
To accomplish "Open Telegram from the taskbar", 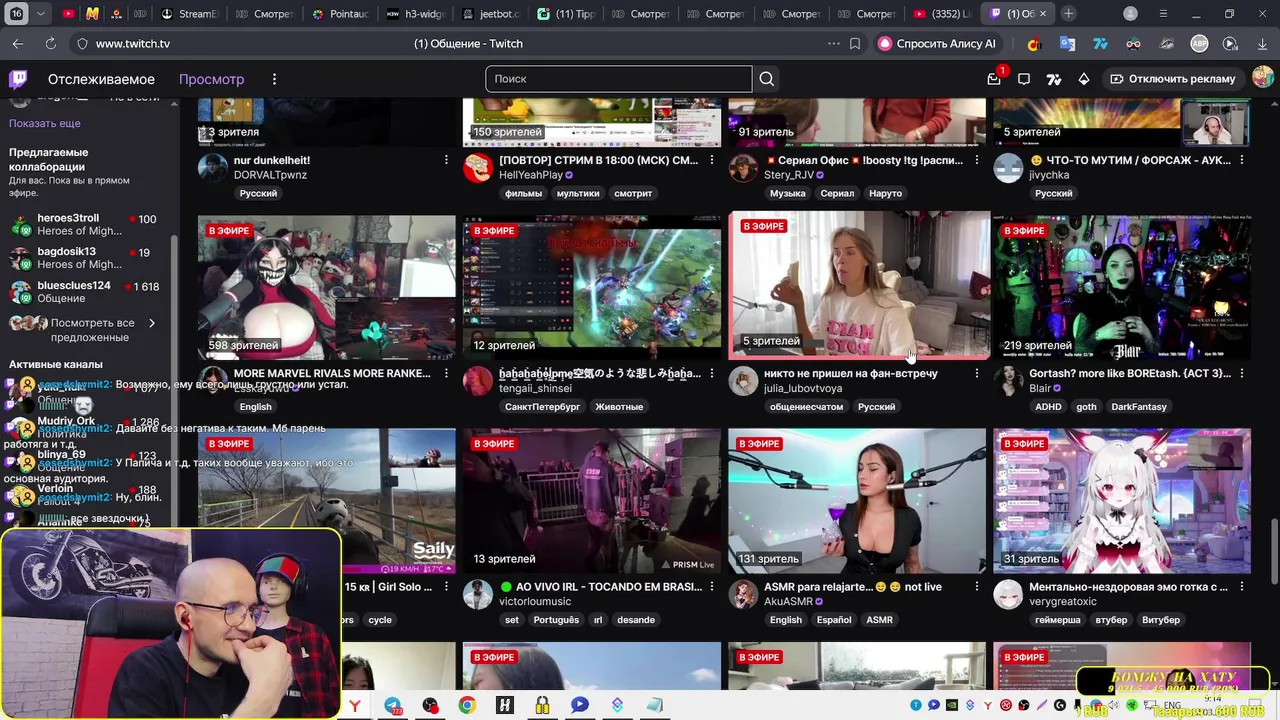I will pyautogui.click(x=393, y=705).
